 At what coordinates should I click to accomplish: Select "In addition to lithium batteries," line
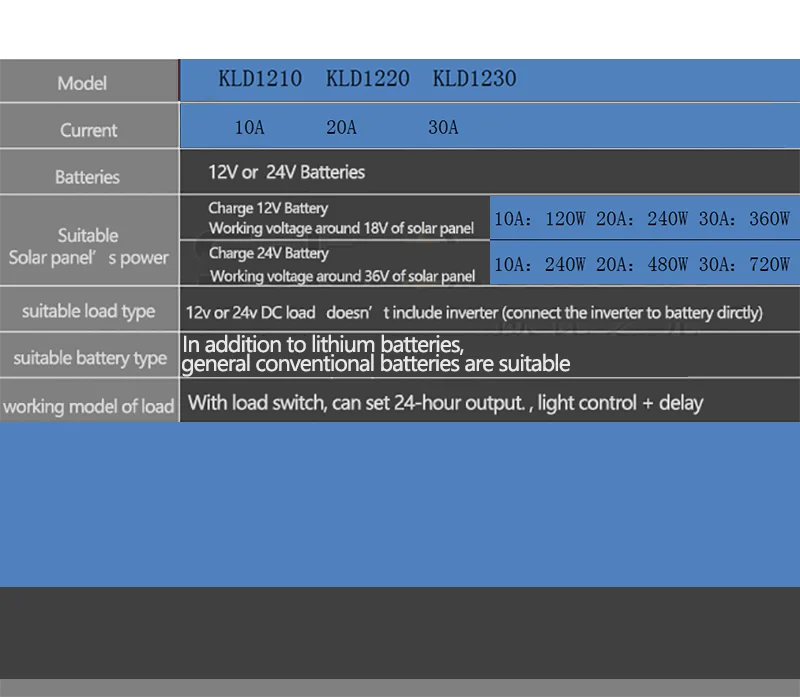[x=323, y=344]
